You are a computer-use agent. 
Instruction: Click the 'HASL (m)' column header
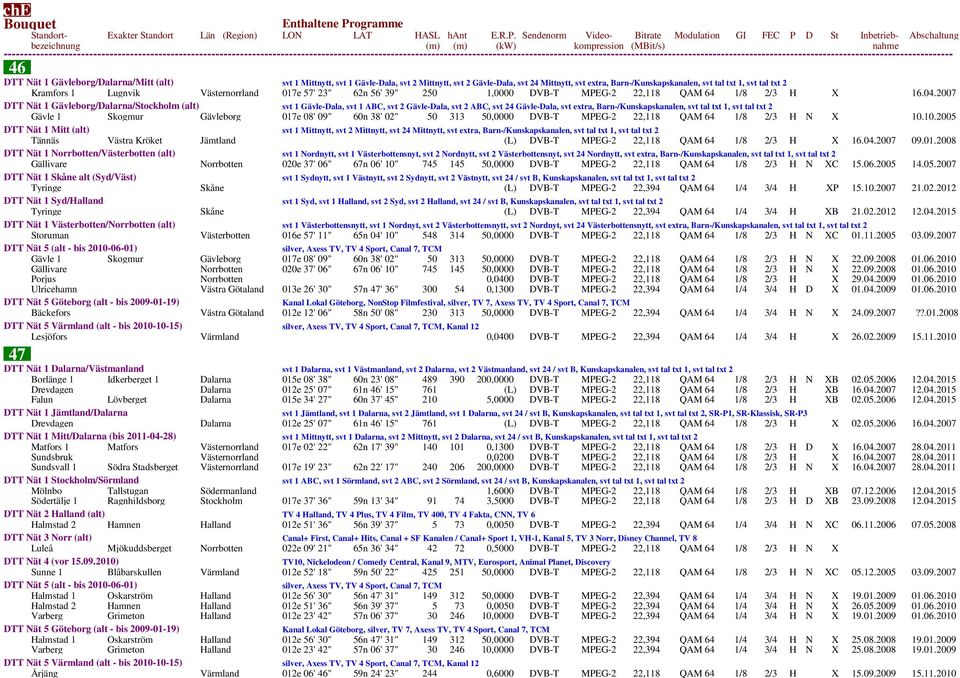[427, 40]
